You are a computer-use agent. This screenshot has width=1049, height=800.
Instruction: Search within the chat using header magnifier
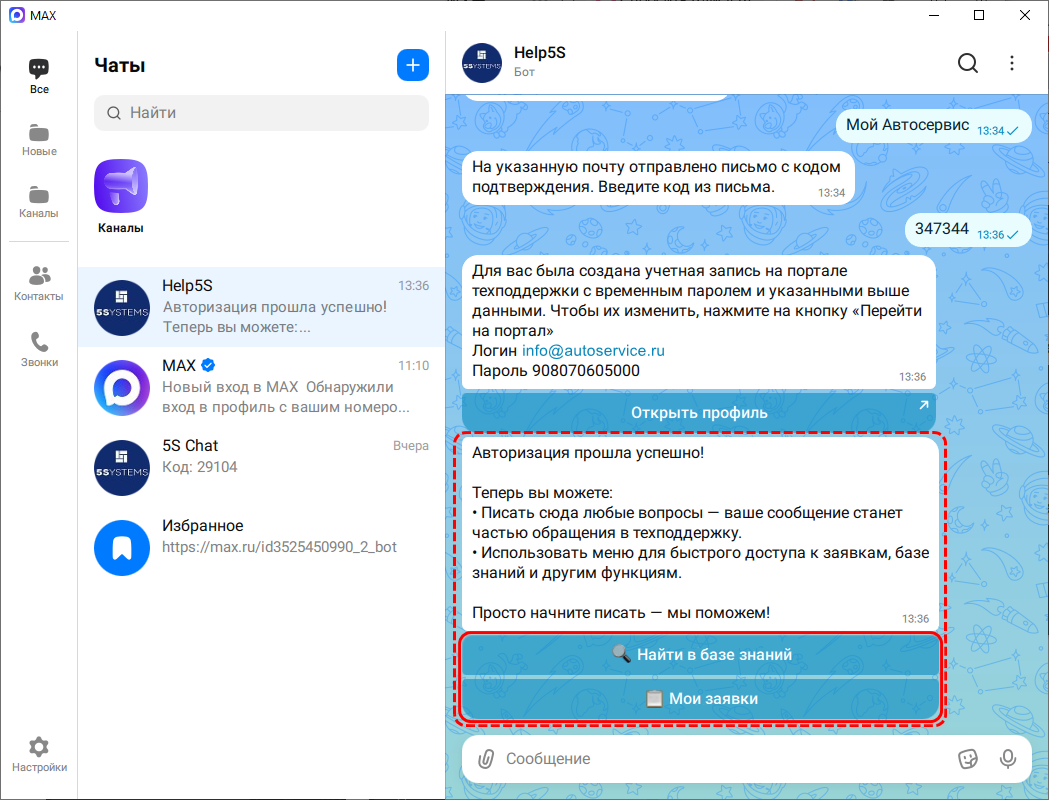click(967, 63)
